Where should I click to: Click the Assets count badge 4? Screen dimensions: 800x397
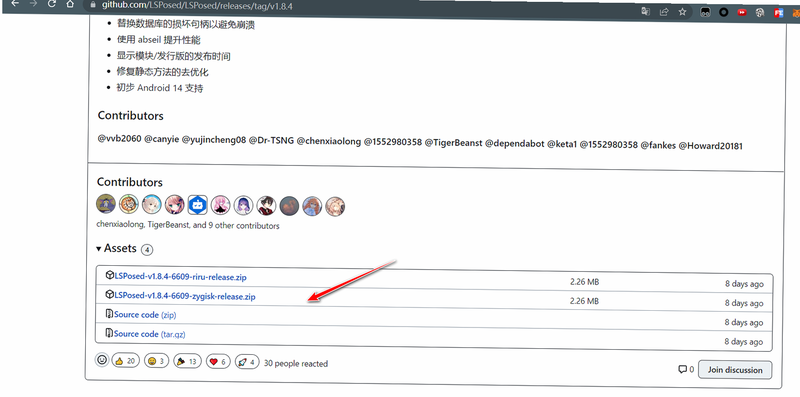(147, 250)
